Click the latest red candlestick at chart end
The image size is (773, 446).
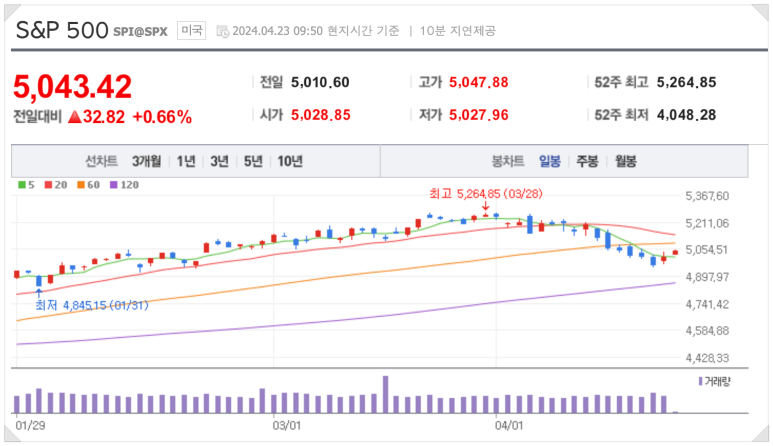(x=675, y=252)
